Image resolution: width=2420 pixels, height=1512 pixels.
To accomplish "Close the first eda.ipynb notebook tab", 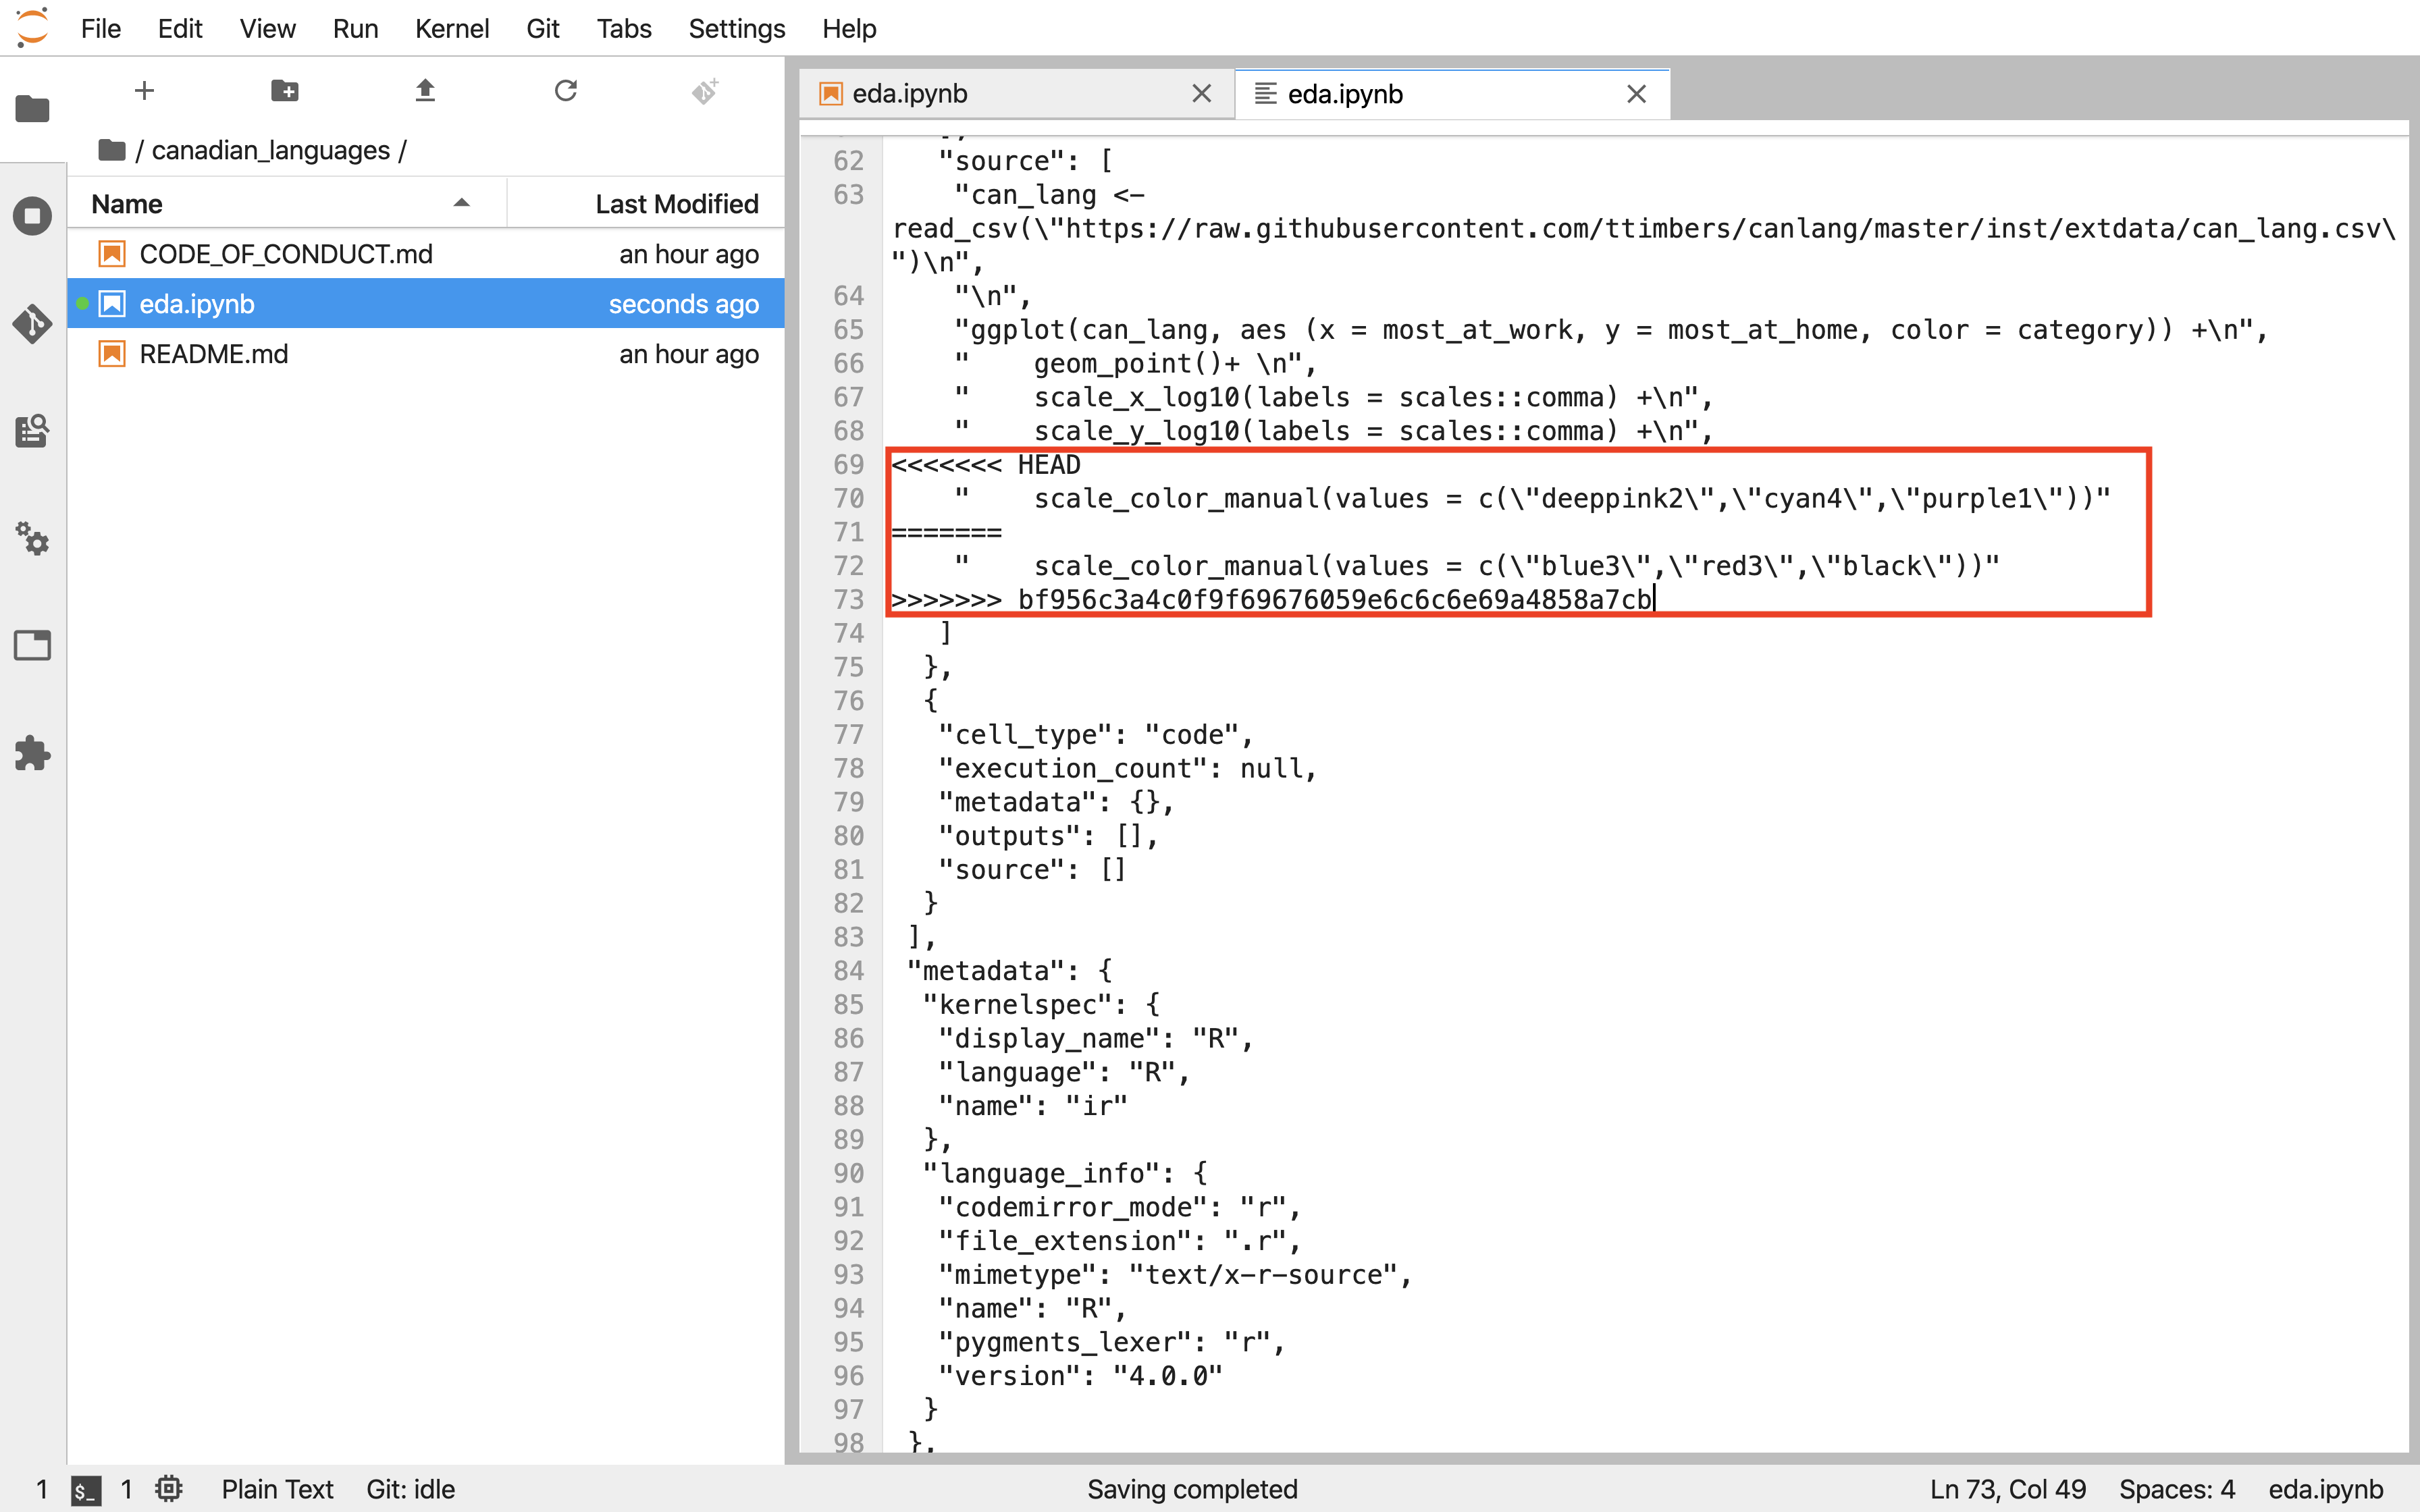I will pos(1202,94).
